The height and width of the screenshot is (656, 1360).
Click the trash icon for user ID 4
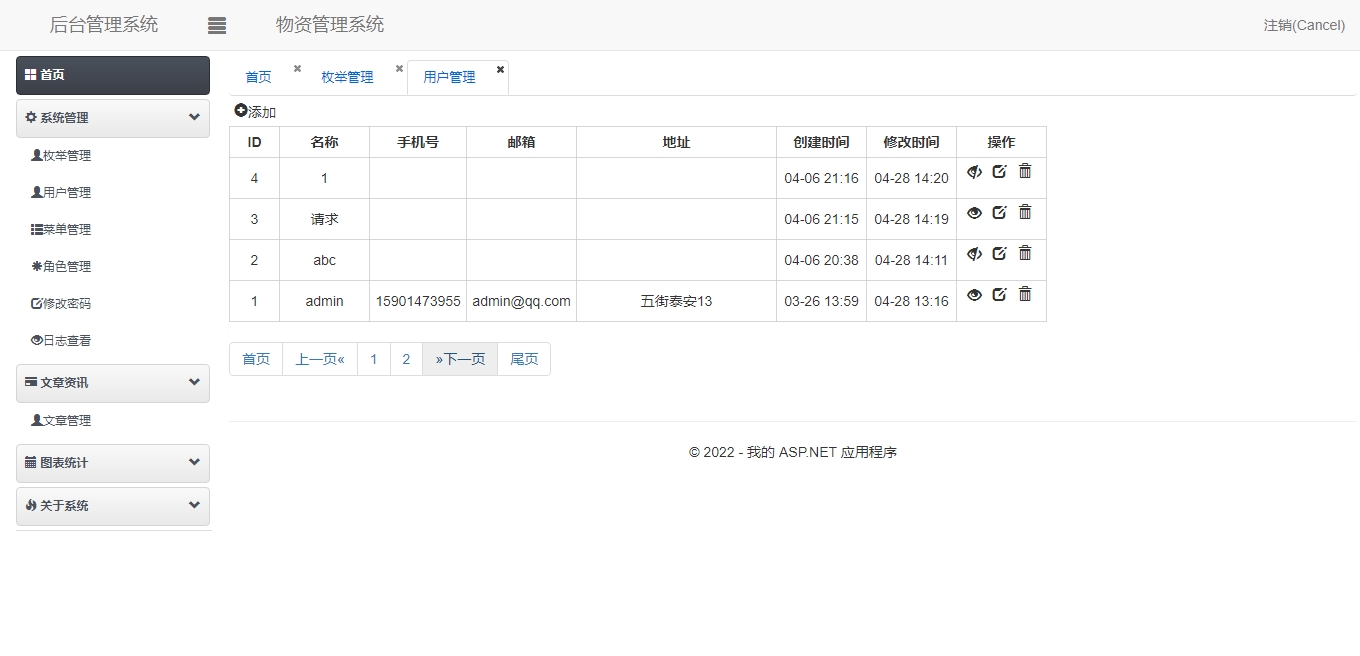(1025, 171)
